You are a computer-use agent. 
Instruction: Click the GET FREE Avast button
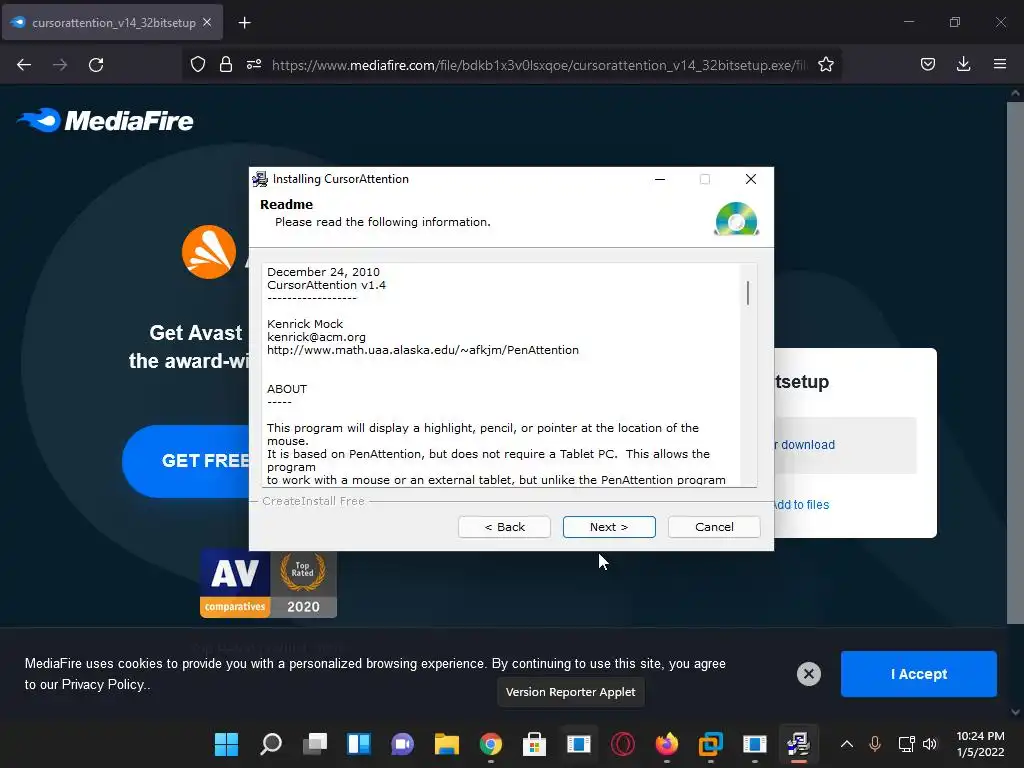(186, 461)
